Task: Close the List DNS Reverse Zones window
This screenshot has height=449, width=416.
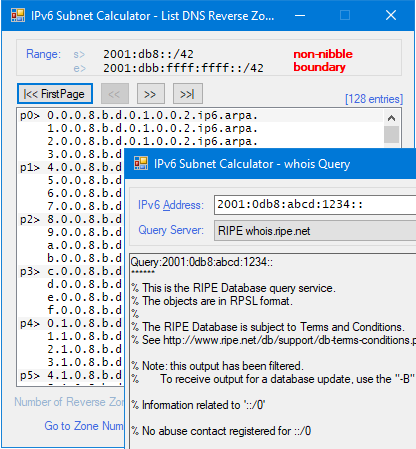Action: 391,16
